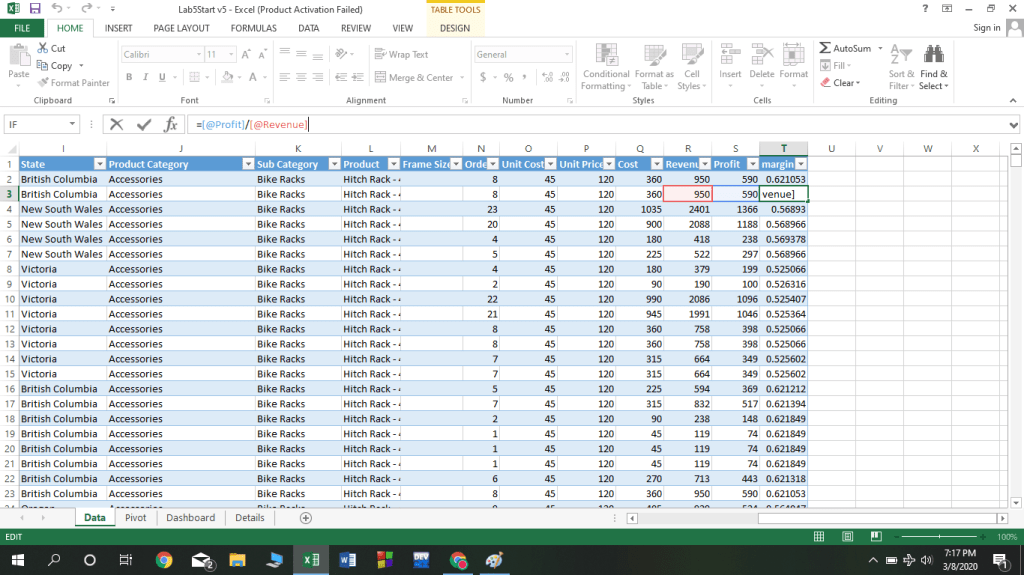The image size is (1024, 575).
Task: Open the Insert Function fx dialog
Action: pos(171,125)
